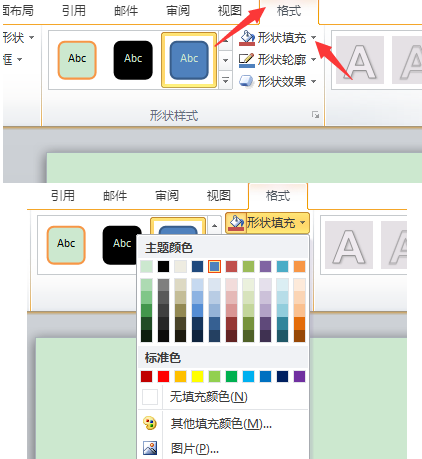This screenshot has width=422, height=459.
Task: Open 邮件 tab in upper ribbon
Action: tap(126, 11)
